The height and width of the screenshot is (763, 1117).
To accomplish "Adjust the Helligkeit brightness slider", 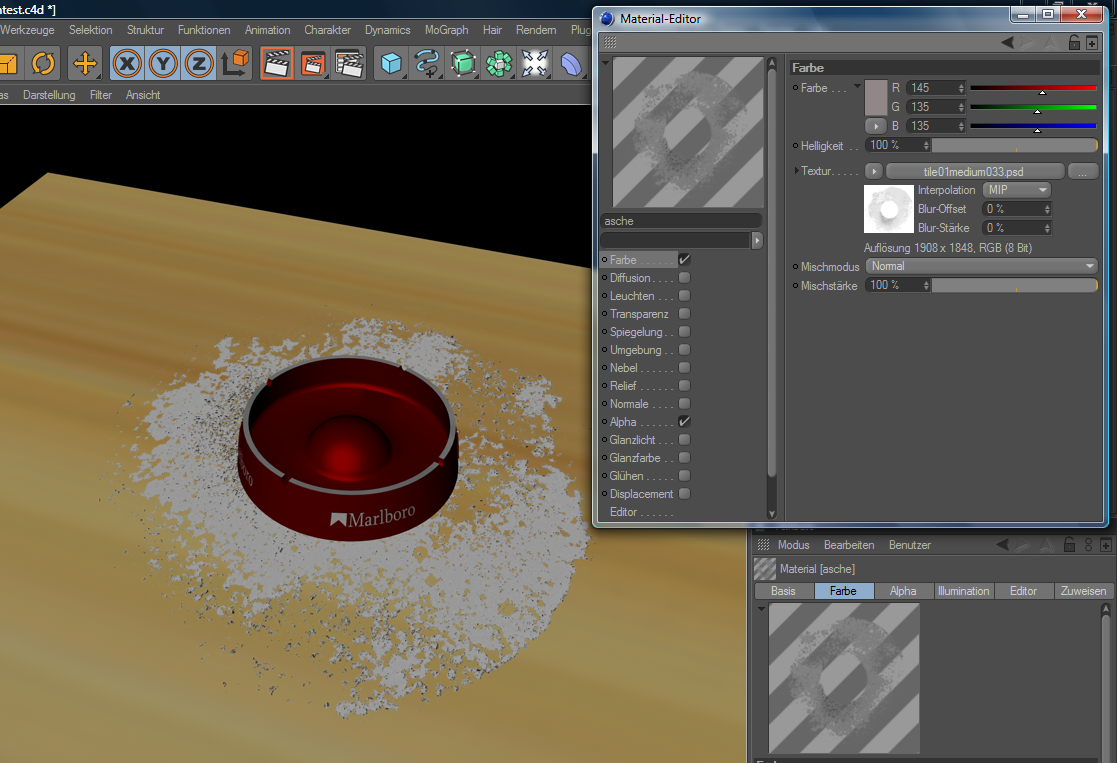I will [x=1015, y=145].
